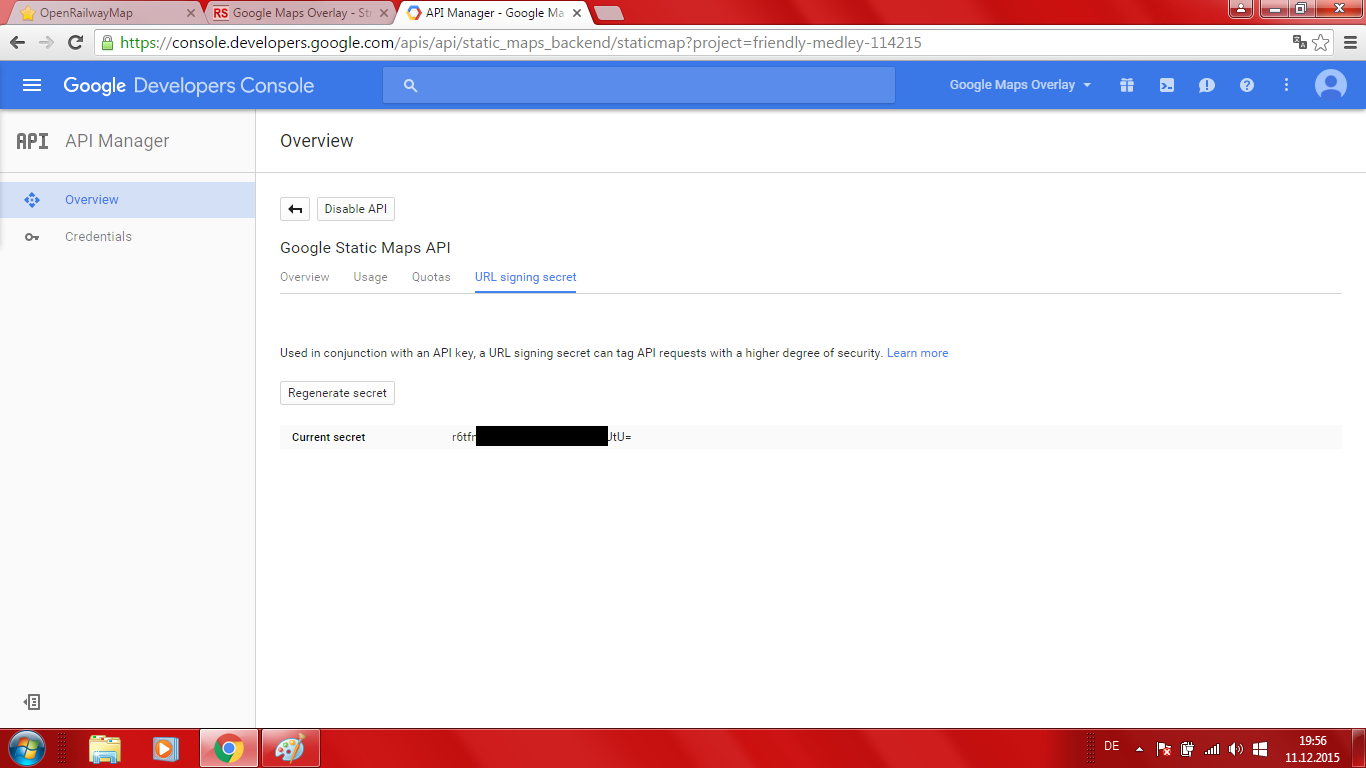
Task: Bookmark this page with the star icon
Action: (x=1321, y=43)
